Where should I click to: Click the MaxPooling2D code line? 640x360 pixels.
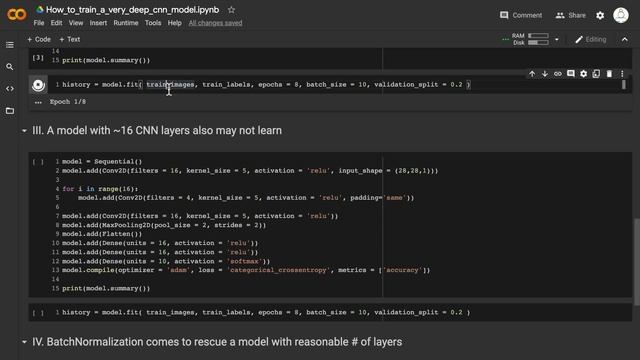(164, 225)
